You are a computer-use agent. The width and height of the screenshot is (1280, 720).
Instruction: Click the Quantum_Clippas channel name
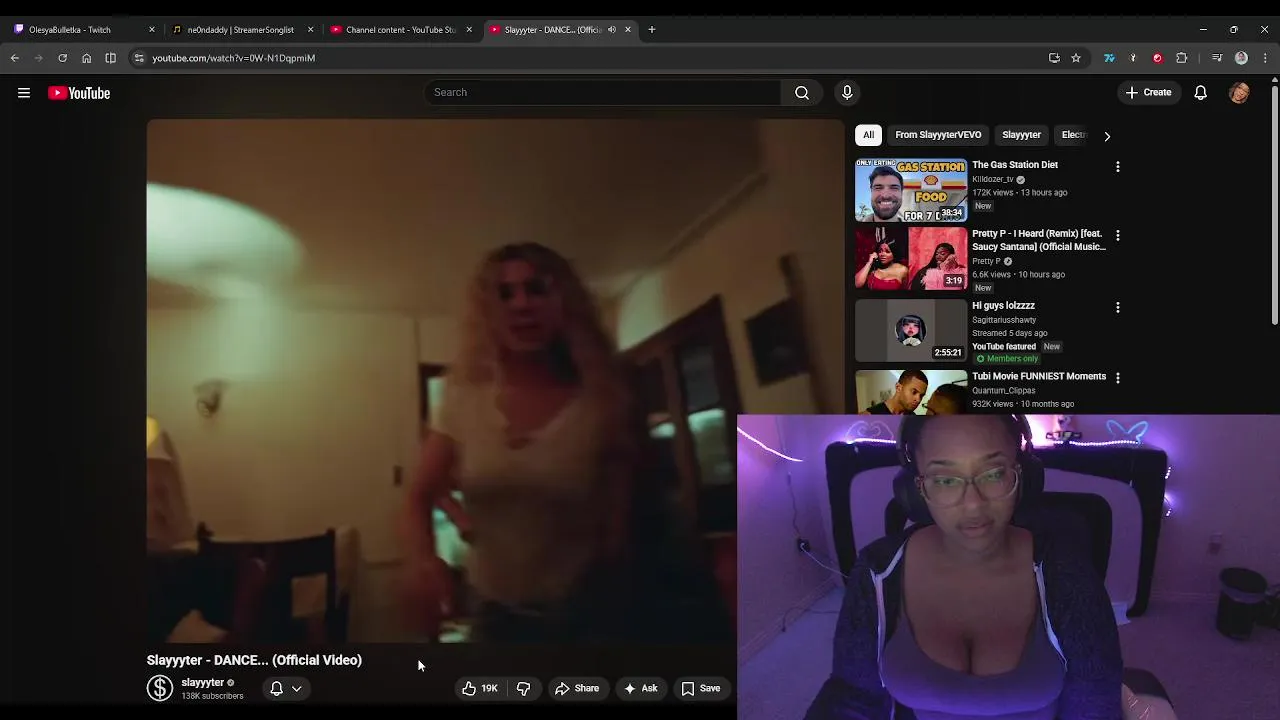[x=1004, y=391]
